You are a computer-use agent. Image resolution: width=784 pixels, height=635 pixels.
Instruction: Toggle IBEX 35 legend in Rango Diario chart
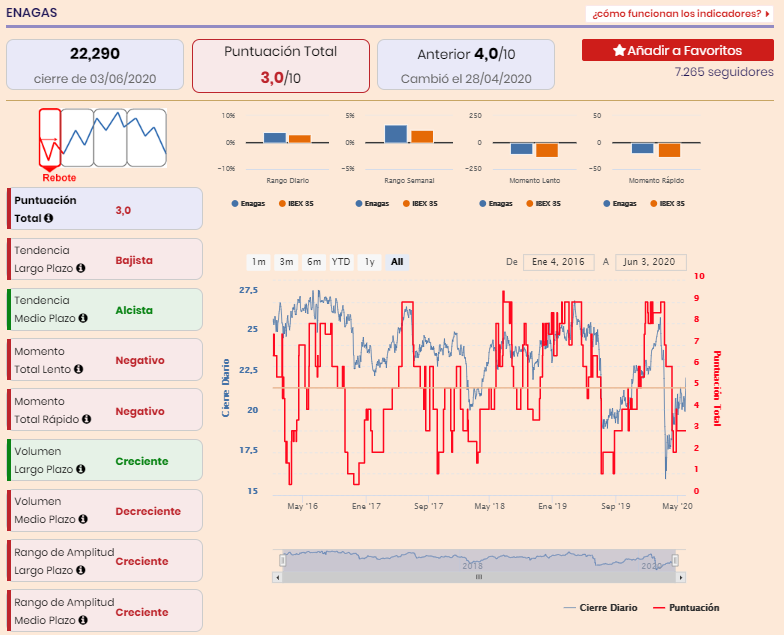point(296,204)
